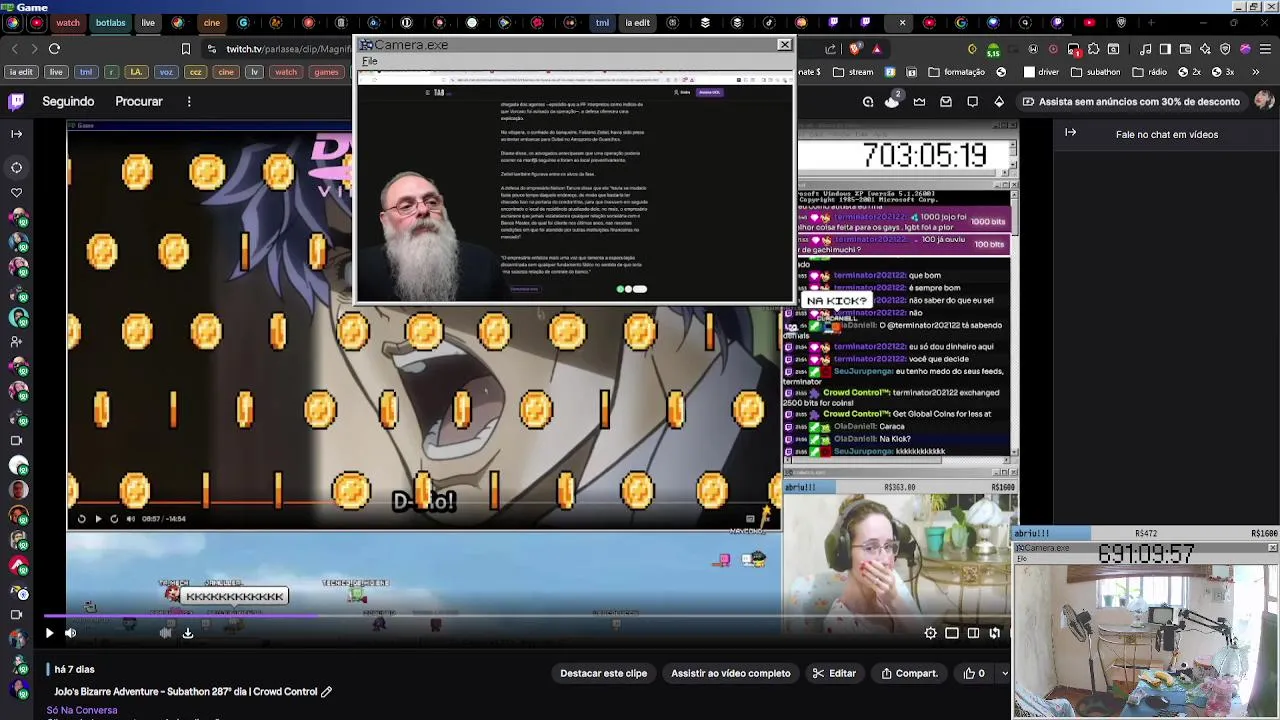Open a new browser tab with plus button
This screenshot has height=720, width=1280.
coord(1151,22)
